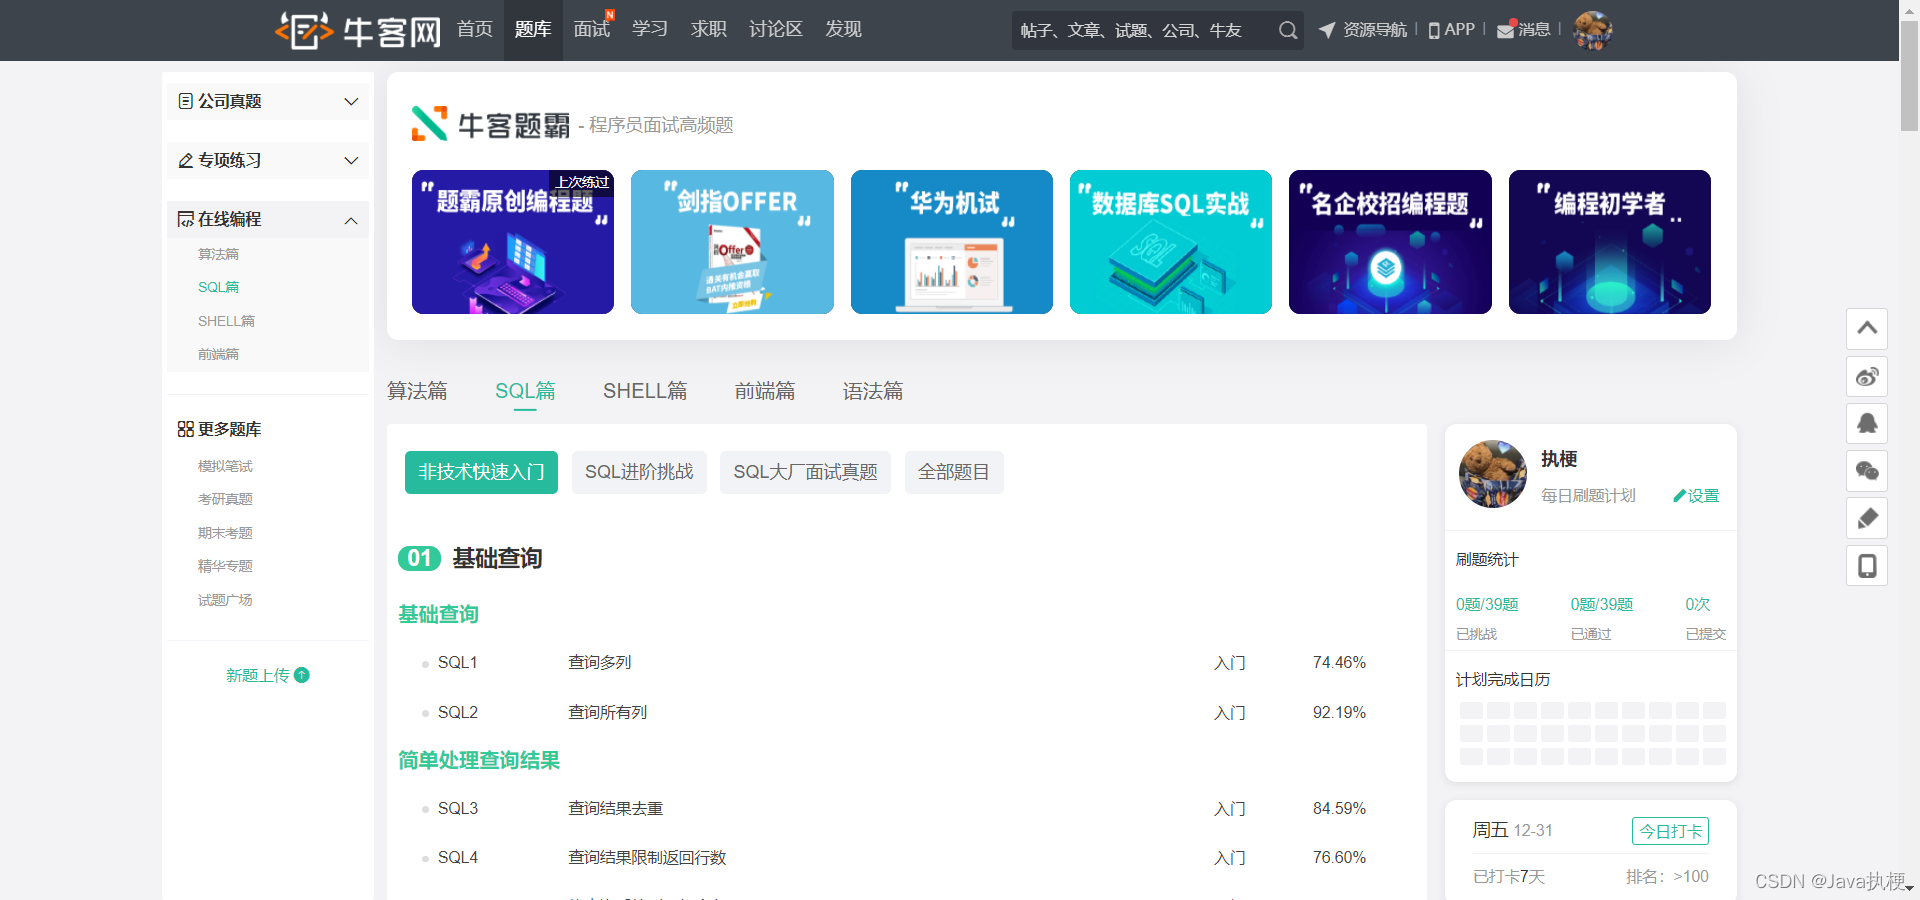Open 考研真题 in the sidebar
Viewport: 1920px width, 900px height.
coord(225,499)
